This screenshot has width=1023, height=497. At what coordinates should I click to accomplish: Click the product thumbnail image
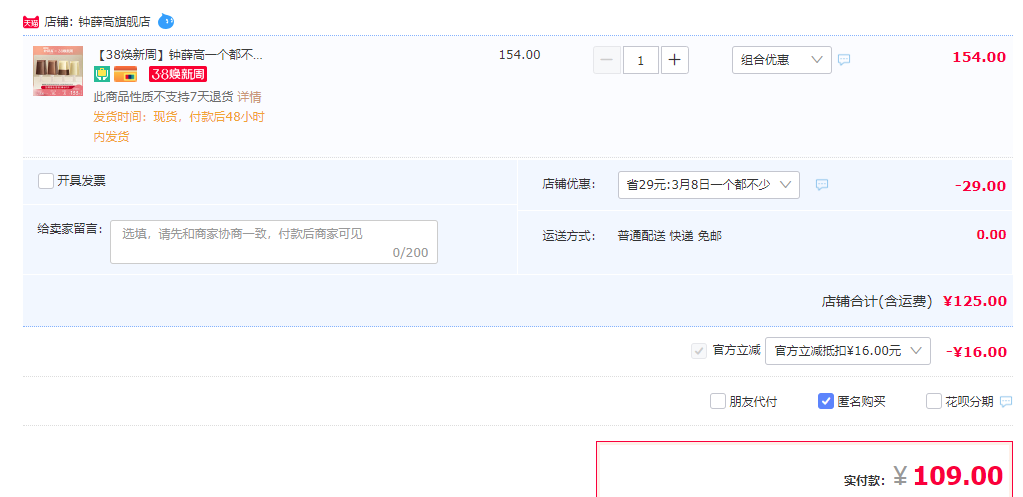58,71
